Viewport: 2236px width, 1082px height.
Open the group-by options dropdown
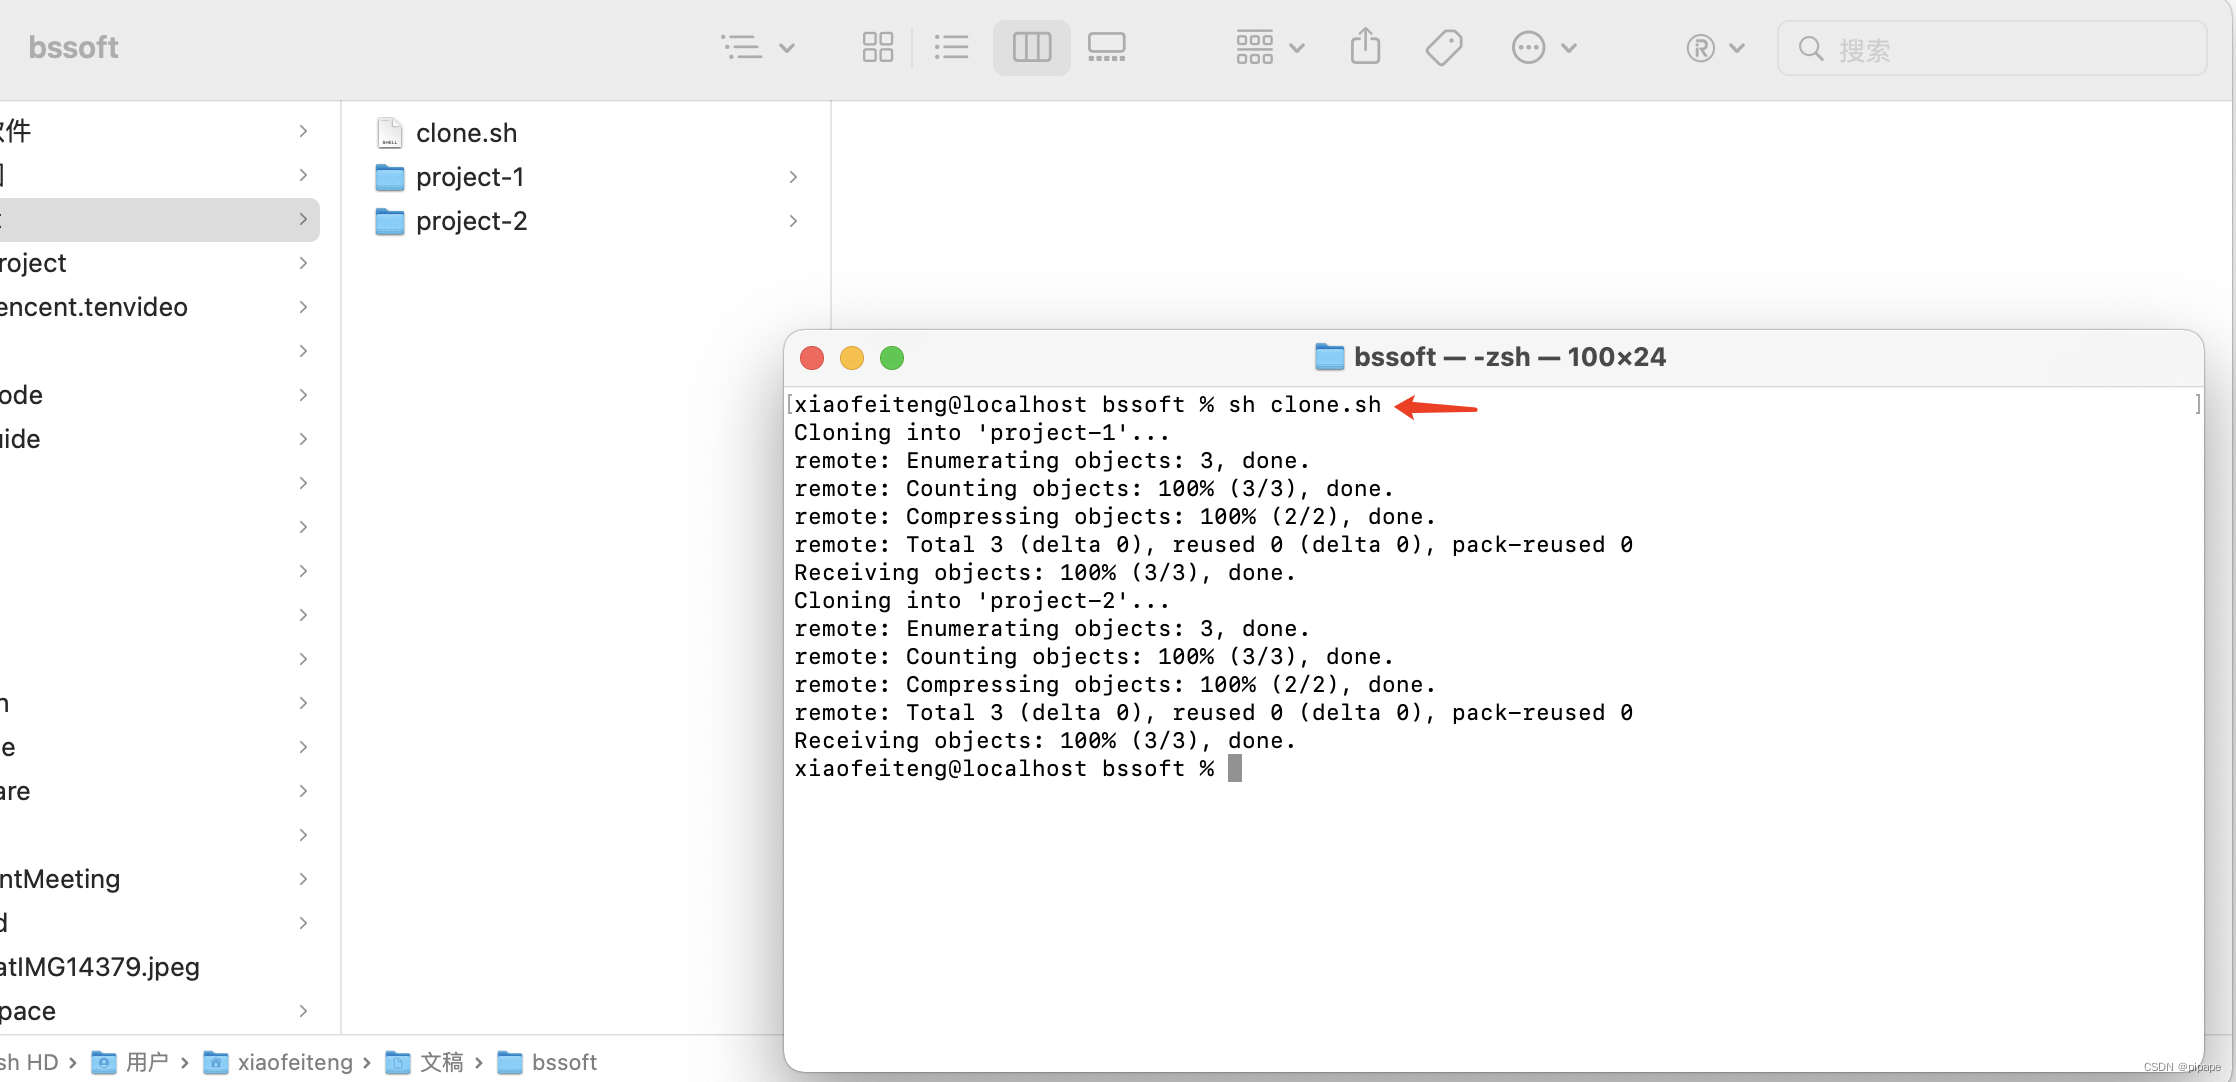pos(1269,47)
